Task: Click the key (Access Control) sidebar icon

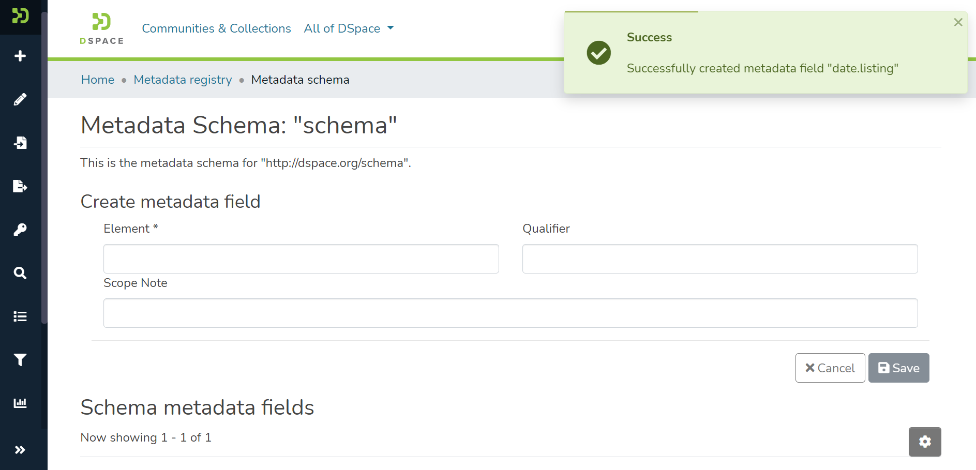Action: pyautogui.click(x=20, y=230)
